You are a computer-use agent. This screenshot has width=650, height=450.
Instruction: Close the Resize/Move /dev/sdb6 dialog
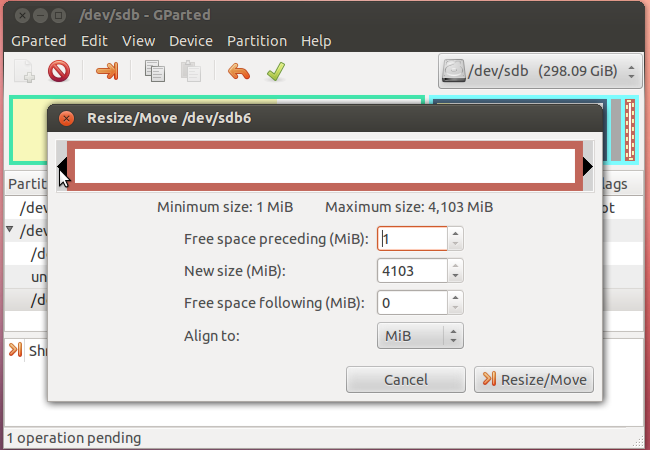click(66, 118)
